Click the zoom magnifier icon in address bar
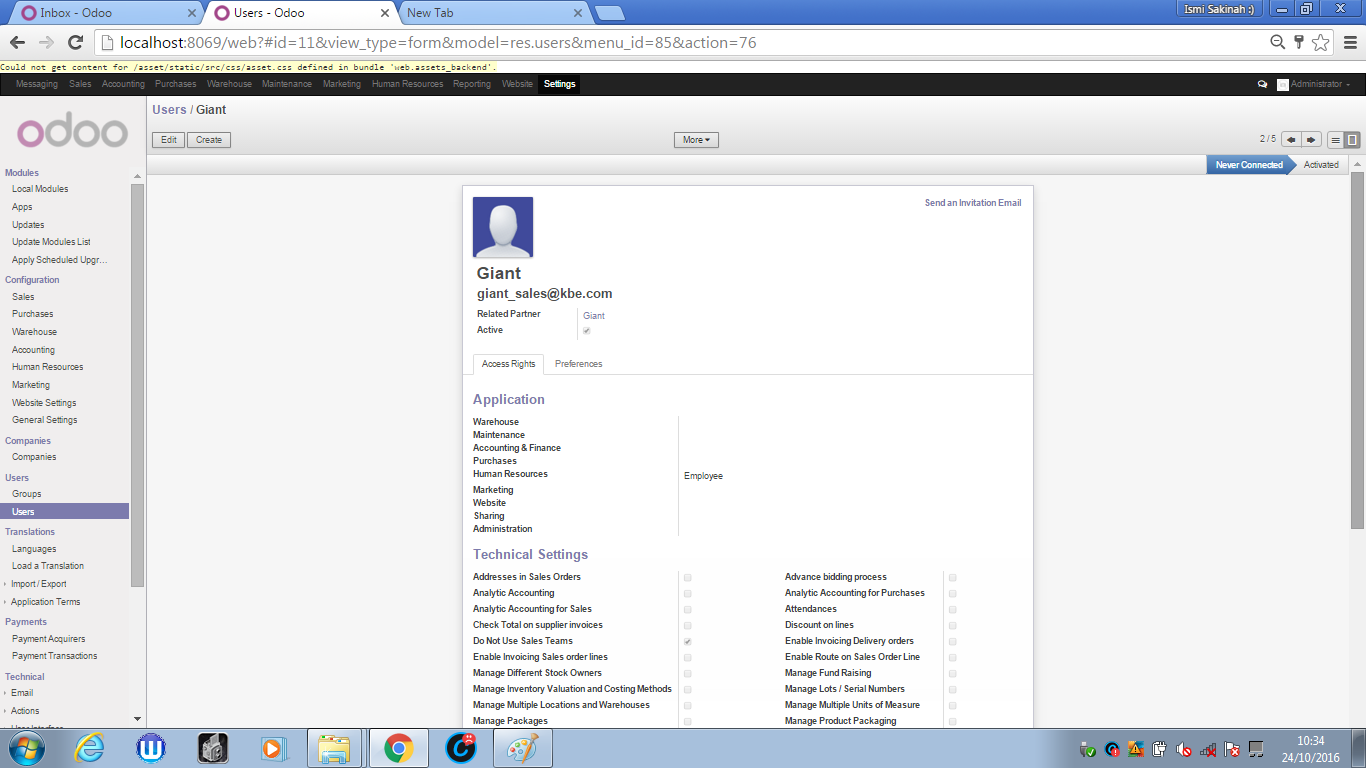Image resolution: width=1366 pixels, height=768 pixels. pyautogui.click(x=1278, y=42)
